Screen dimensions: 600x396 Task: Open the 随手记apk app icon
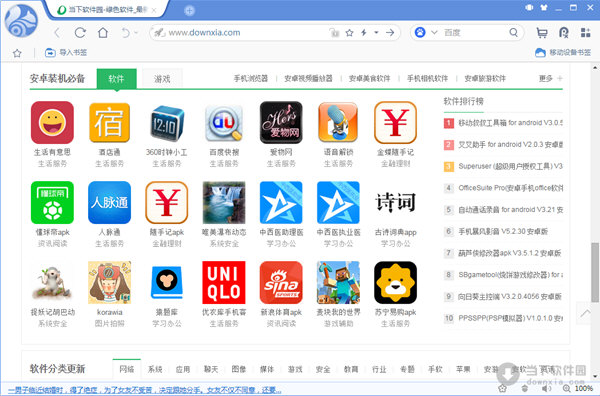click(x=166, y=202)
